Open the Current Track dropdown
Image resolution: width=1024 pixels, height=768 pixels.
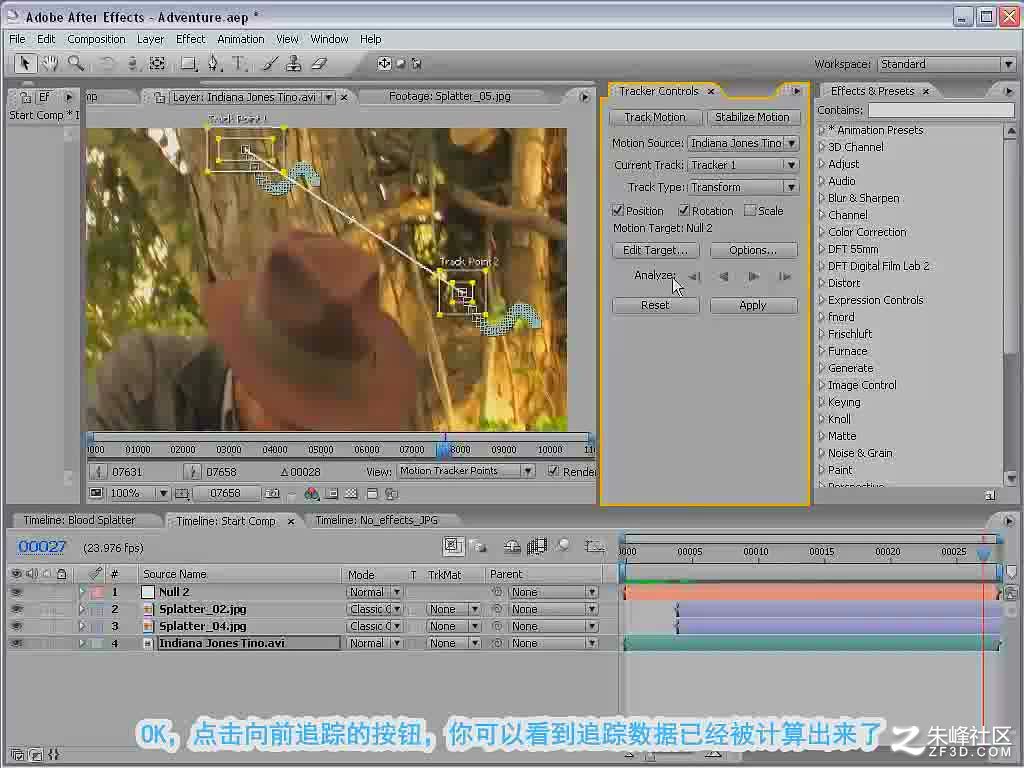743,165
